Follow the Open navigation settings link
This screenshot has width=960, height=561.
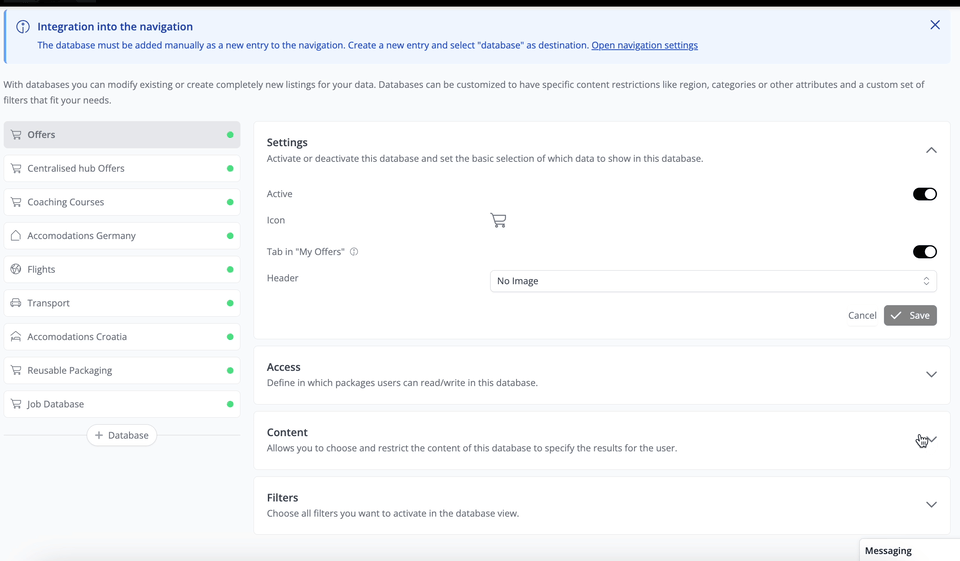(x=644, y=45)
